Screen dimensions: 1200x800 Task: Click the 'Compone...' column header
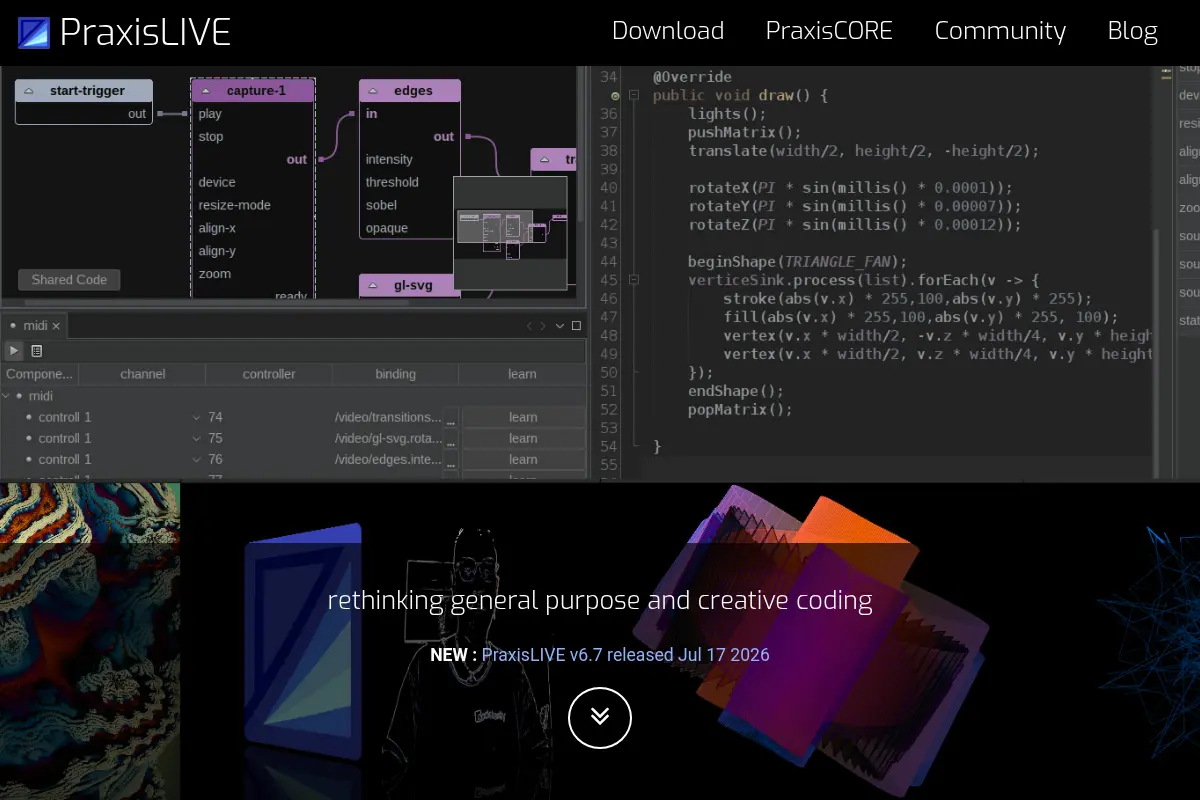39,374
